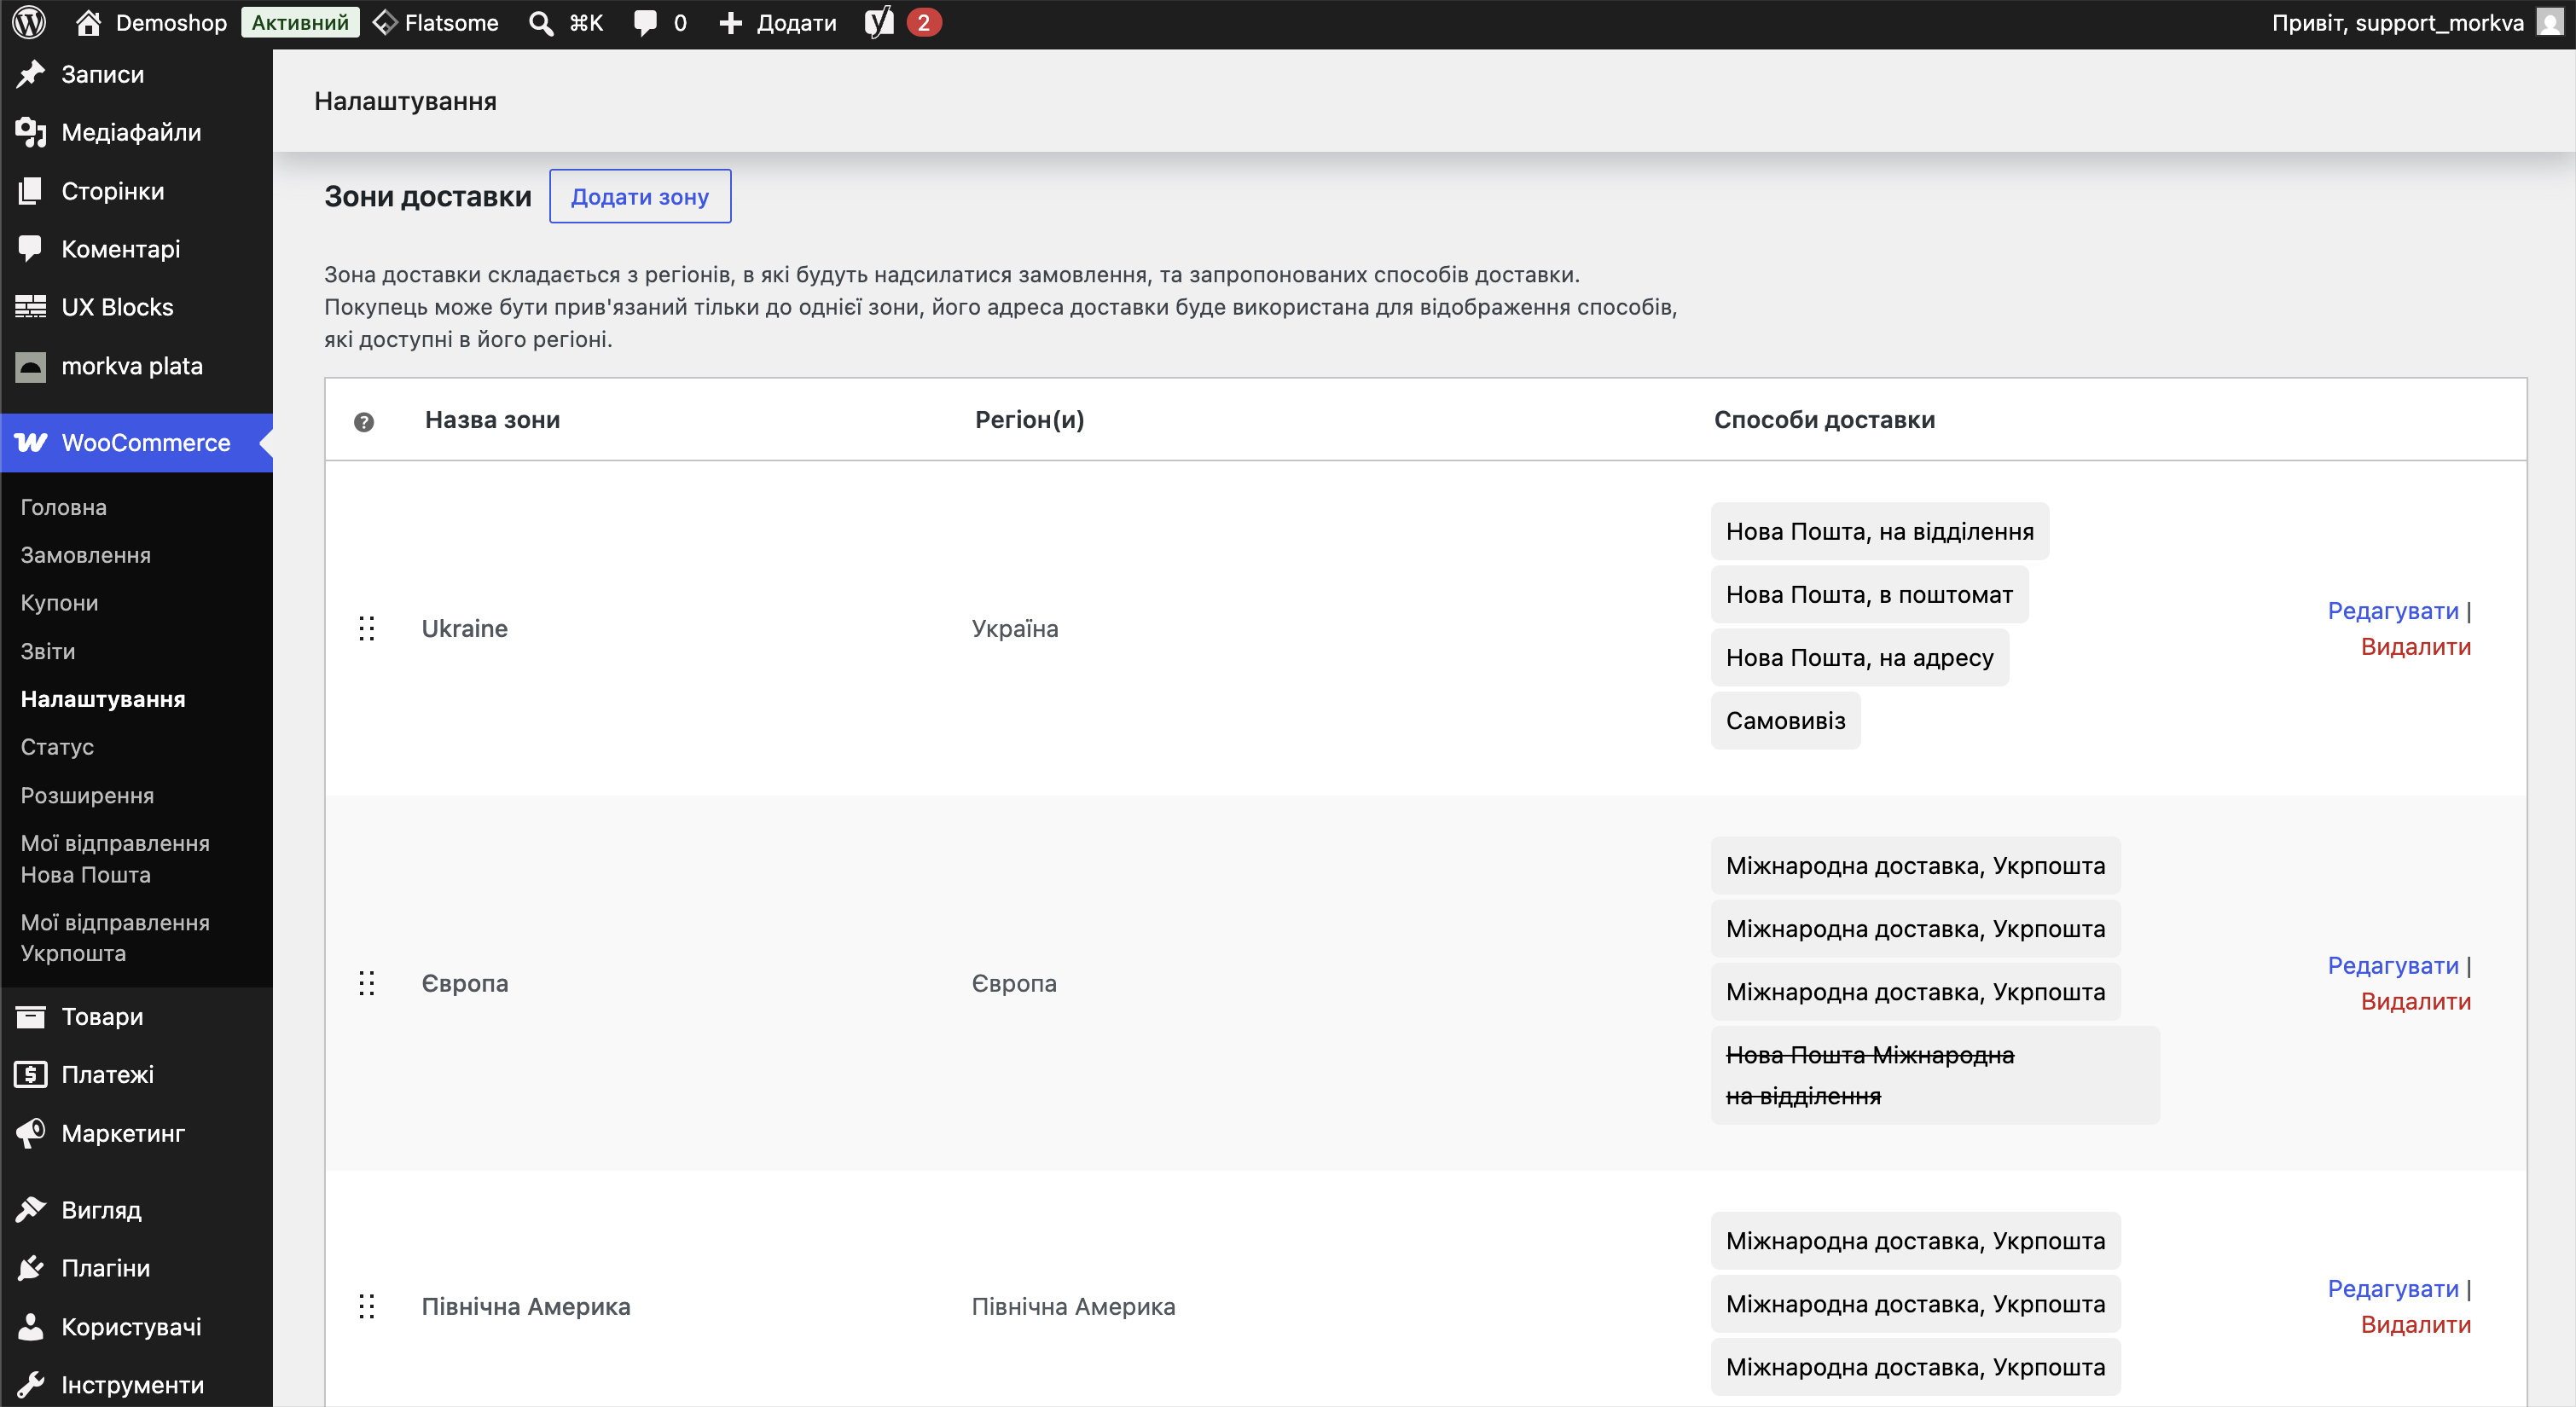This screenshot has width=2576, height=1407.
Task: Click the Інструменти wrench icon
Action: 30,1385
